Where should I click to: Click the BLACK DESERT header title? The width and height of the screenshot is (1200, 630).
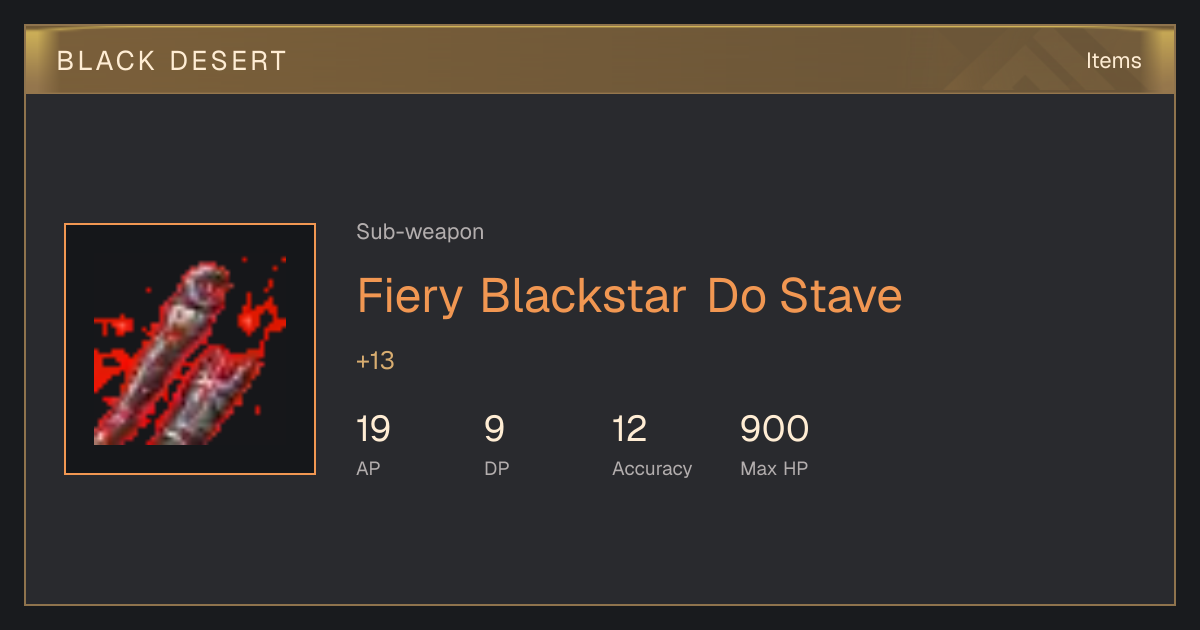(x=172, y=61)
